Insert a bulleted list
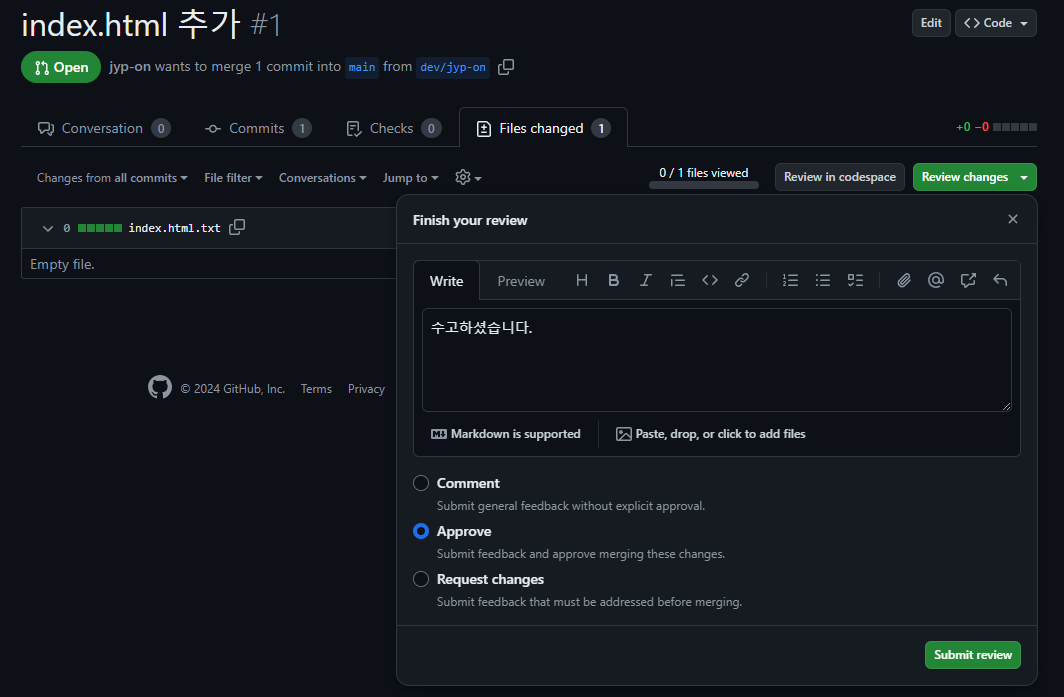The image size is (1064, 697). pos(822,280)
